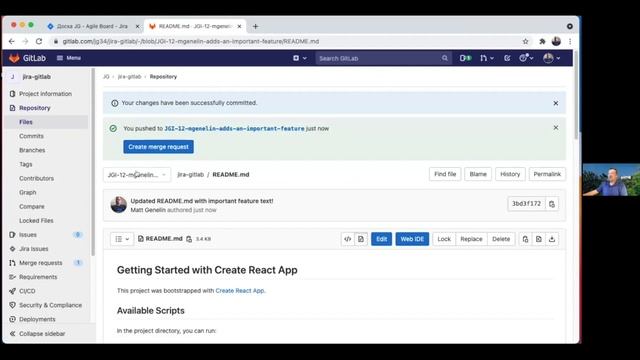Open the Create React App link

click(240, 291)
